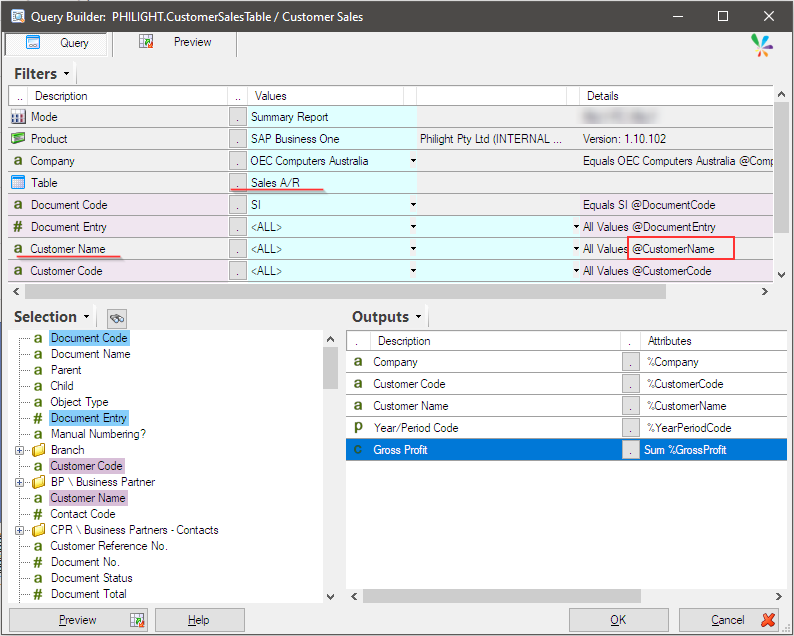Open the Selection dropdown menu

[87, 317]
